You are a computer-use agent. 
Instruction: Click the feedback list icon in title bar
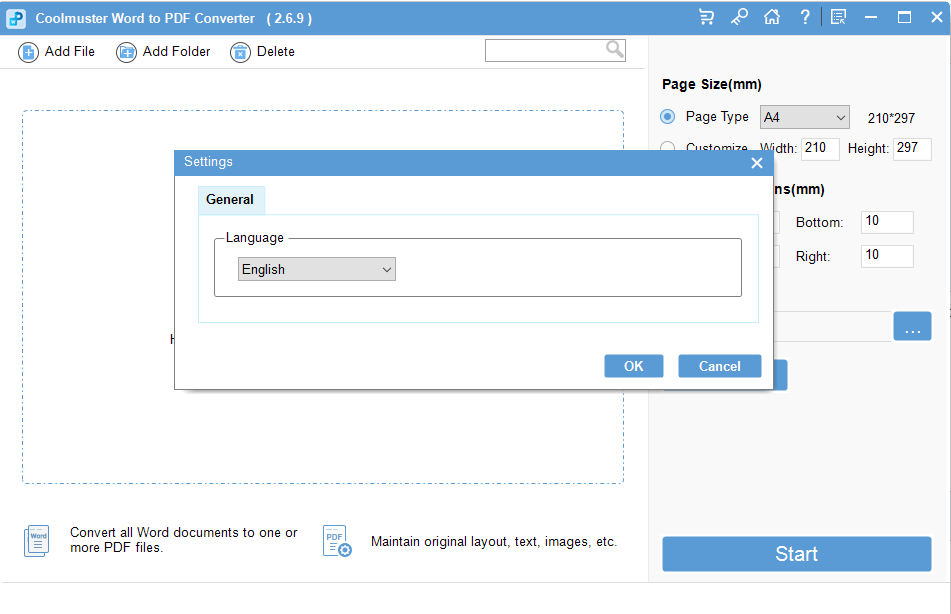(x=838, y=17)
